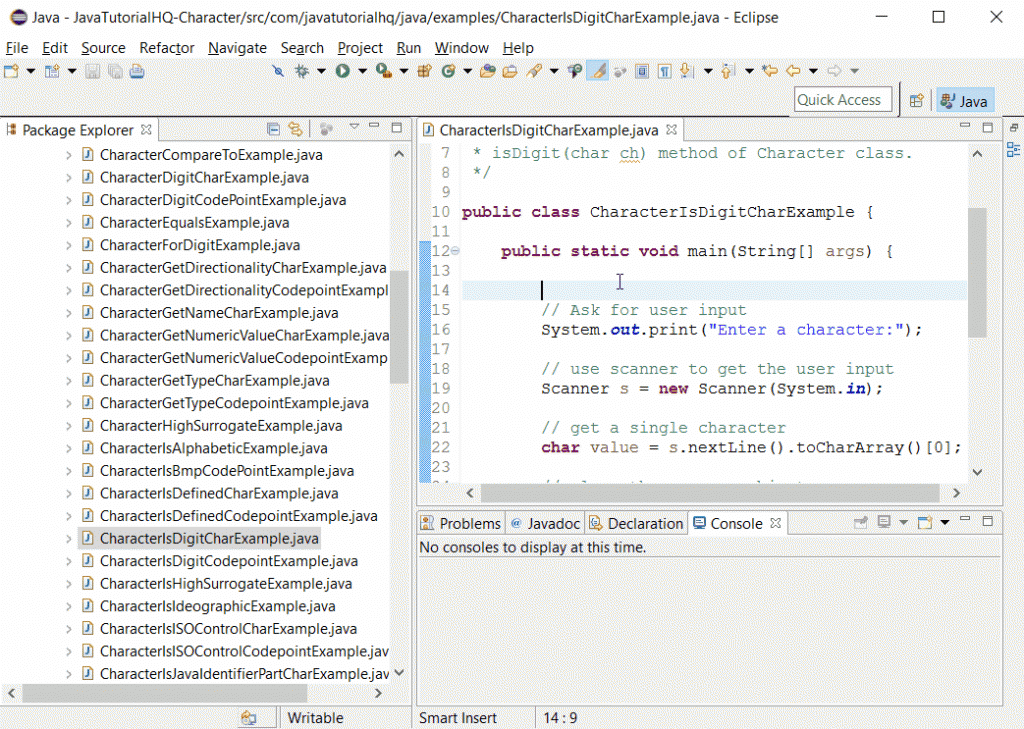The width and height of the screenshot is (1024, 729).
Task: Open the Run dropdown arrow
Action: click(x=362, y=71)
